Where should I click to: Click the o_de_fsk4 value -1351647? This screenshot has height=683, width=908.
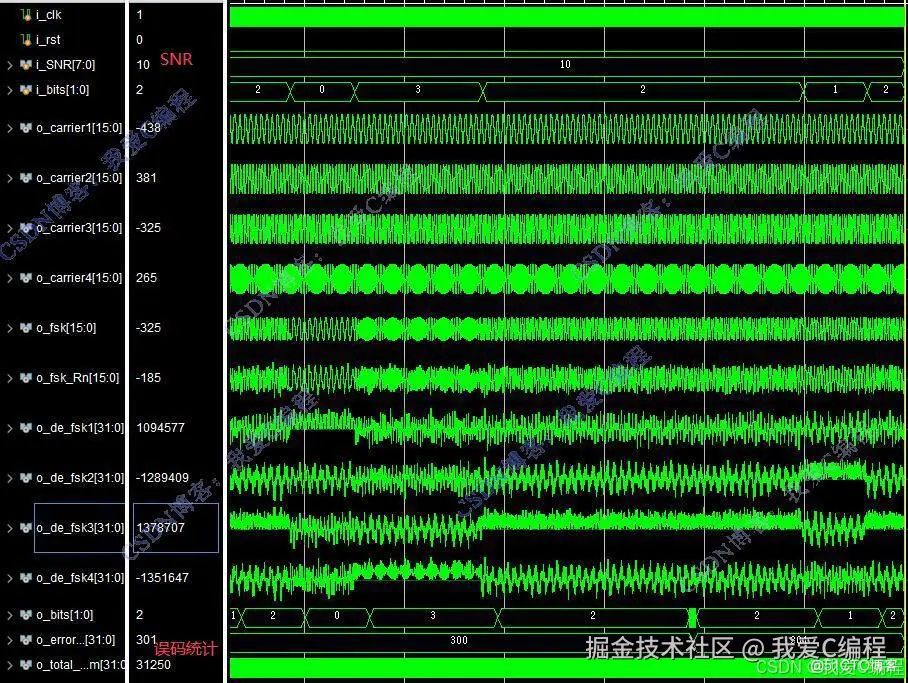click(162, 578)
